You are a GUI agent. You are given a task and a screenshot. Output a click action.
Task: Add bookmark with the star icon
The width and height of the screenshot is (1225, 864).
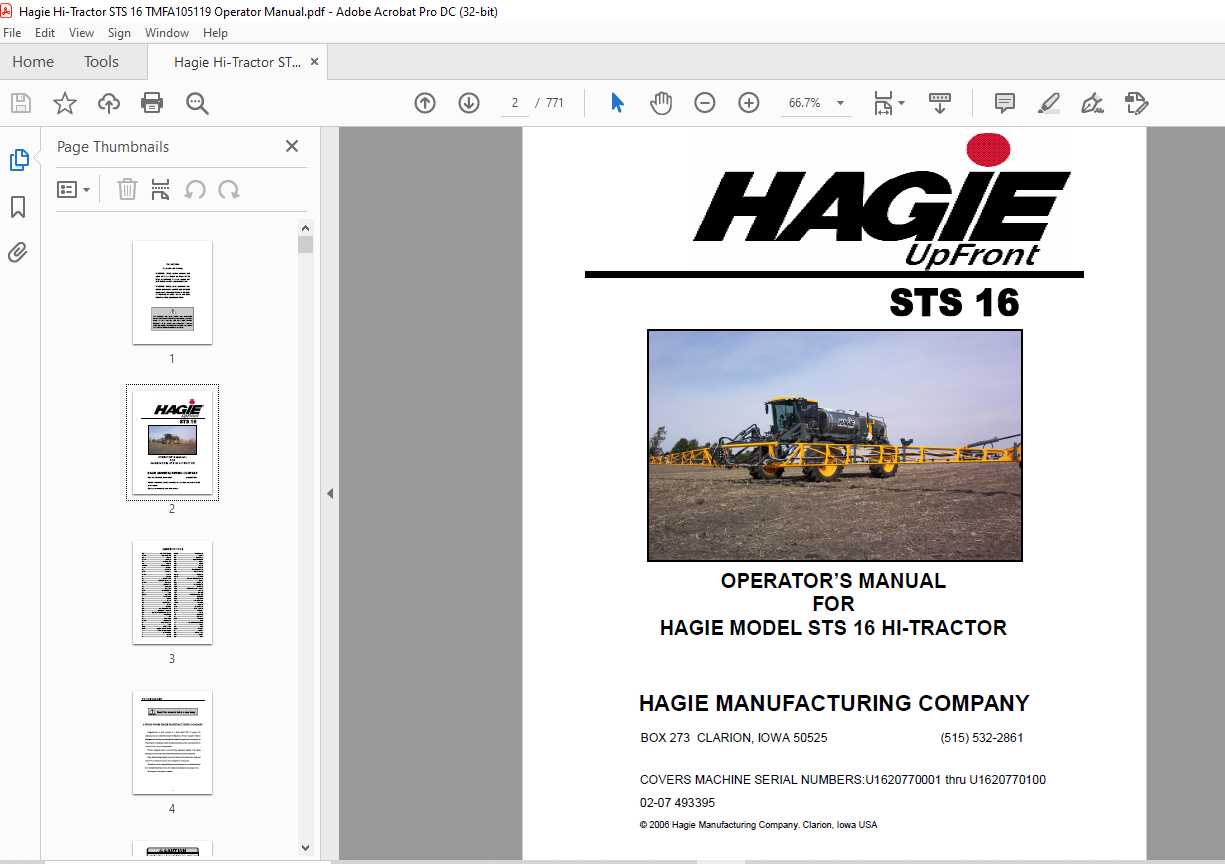(x=65, y=103)
